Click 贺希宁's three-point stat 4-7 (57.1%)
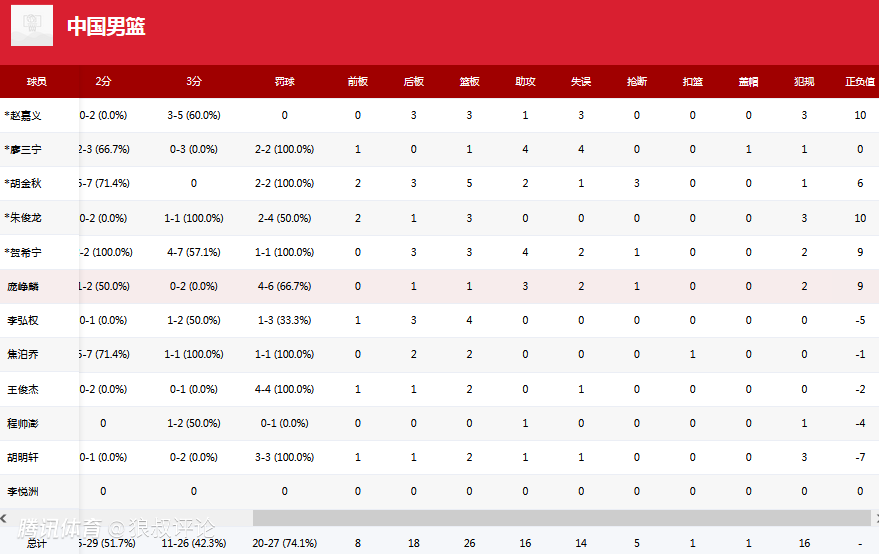 click(x=194, y=252)
